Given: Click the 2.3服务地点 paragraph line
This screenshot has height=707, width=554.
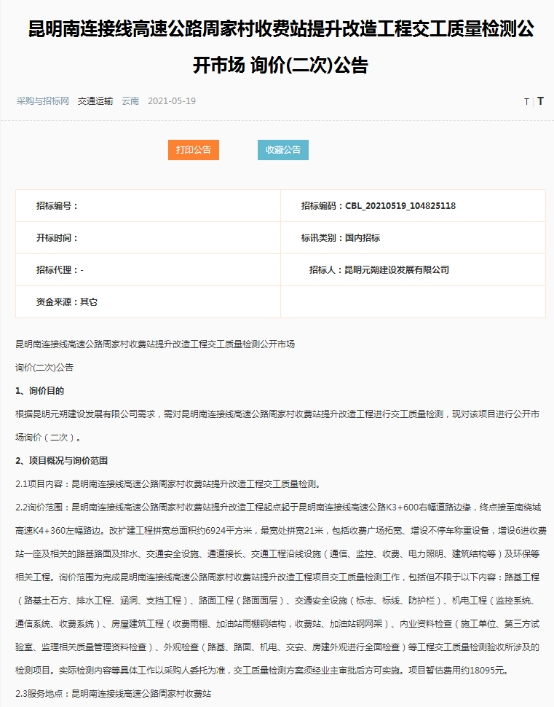Looking at the screenshot, I should tap(113, 693).
